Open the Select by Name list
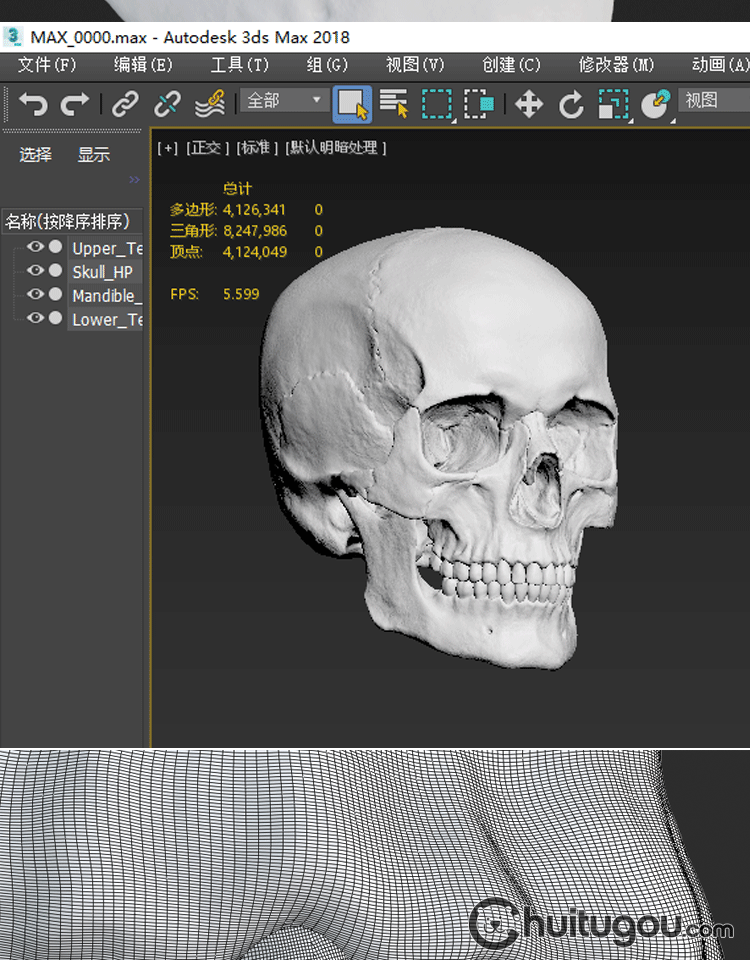 (394, 104)
